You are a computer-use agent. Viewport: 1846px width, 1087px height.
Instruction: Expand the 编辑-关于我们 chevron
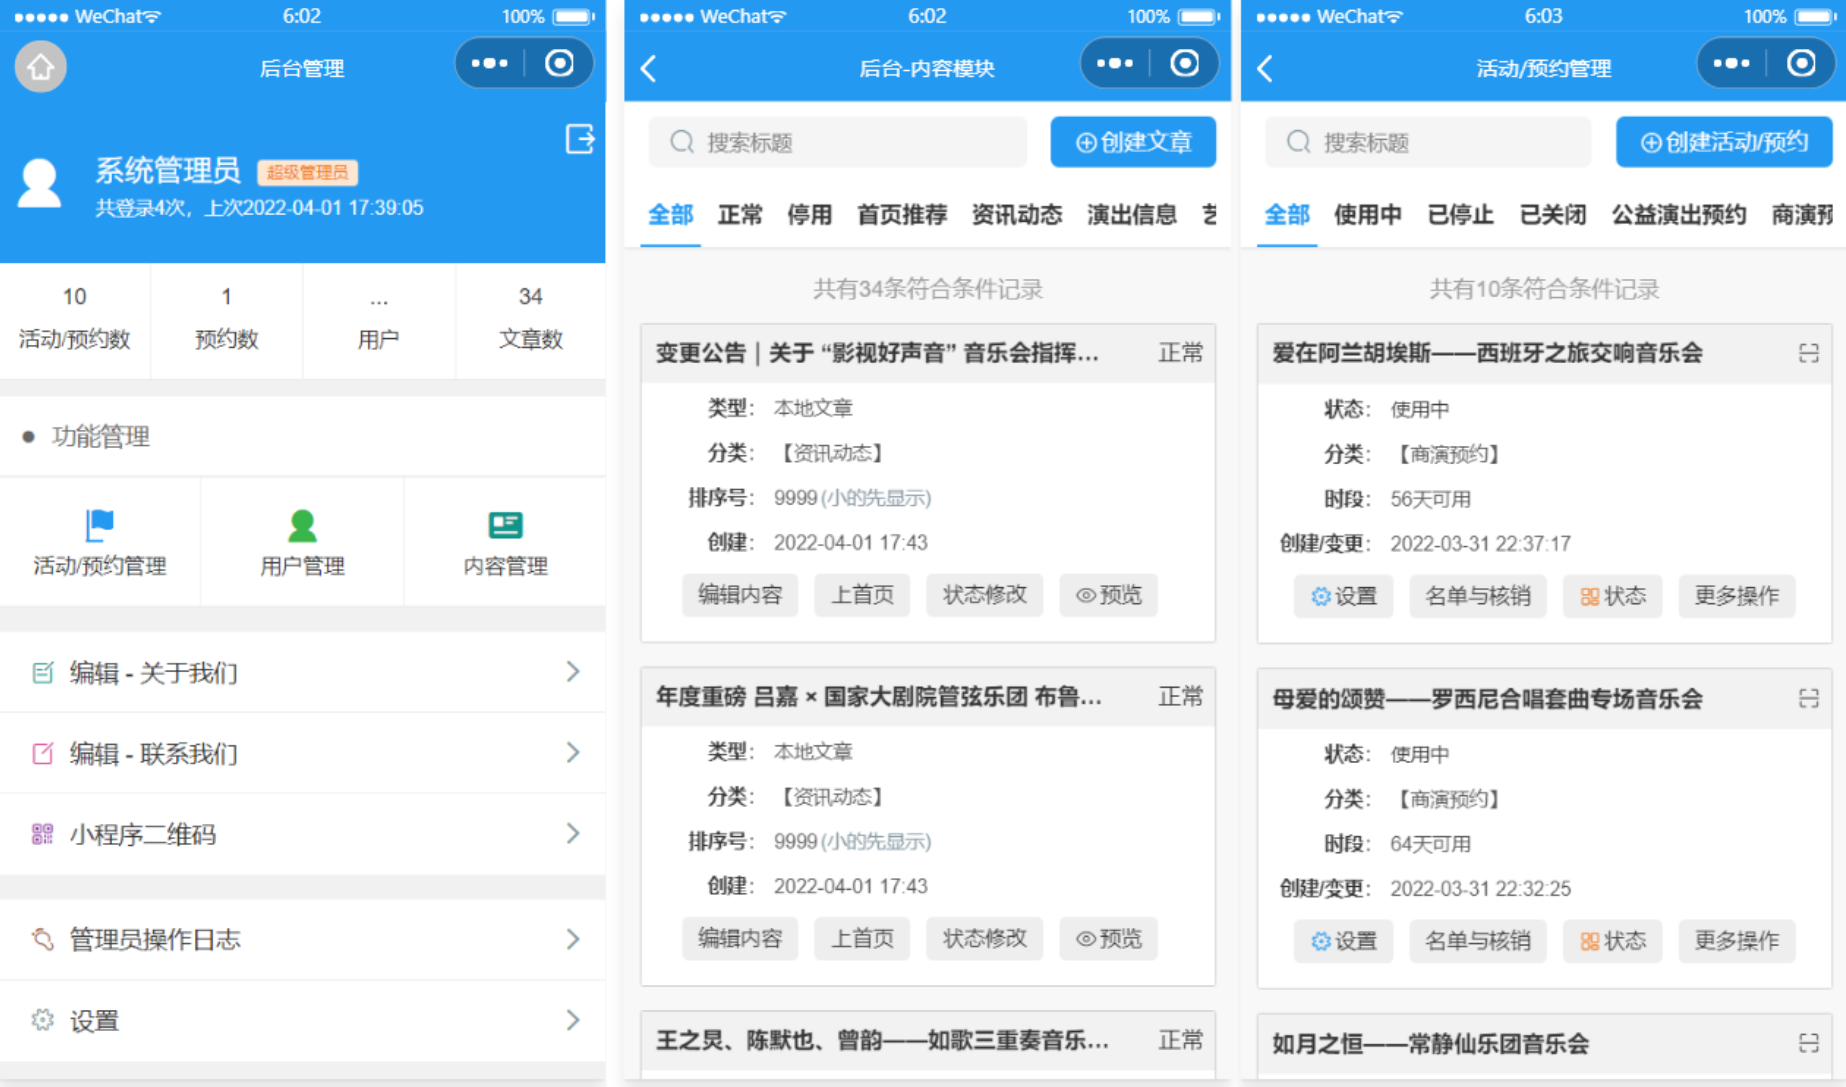[x=573, y=672]
